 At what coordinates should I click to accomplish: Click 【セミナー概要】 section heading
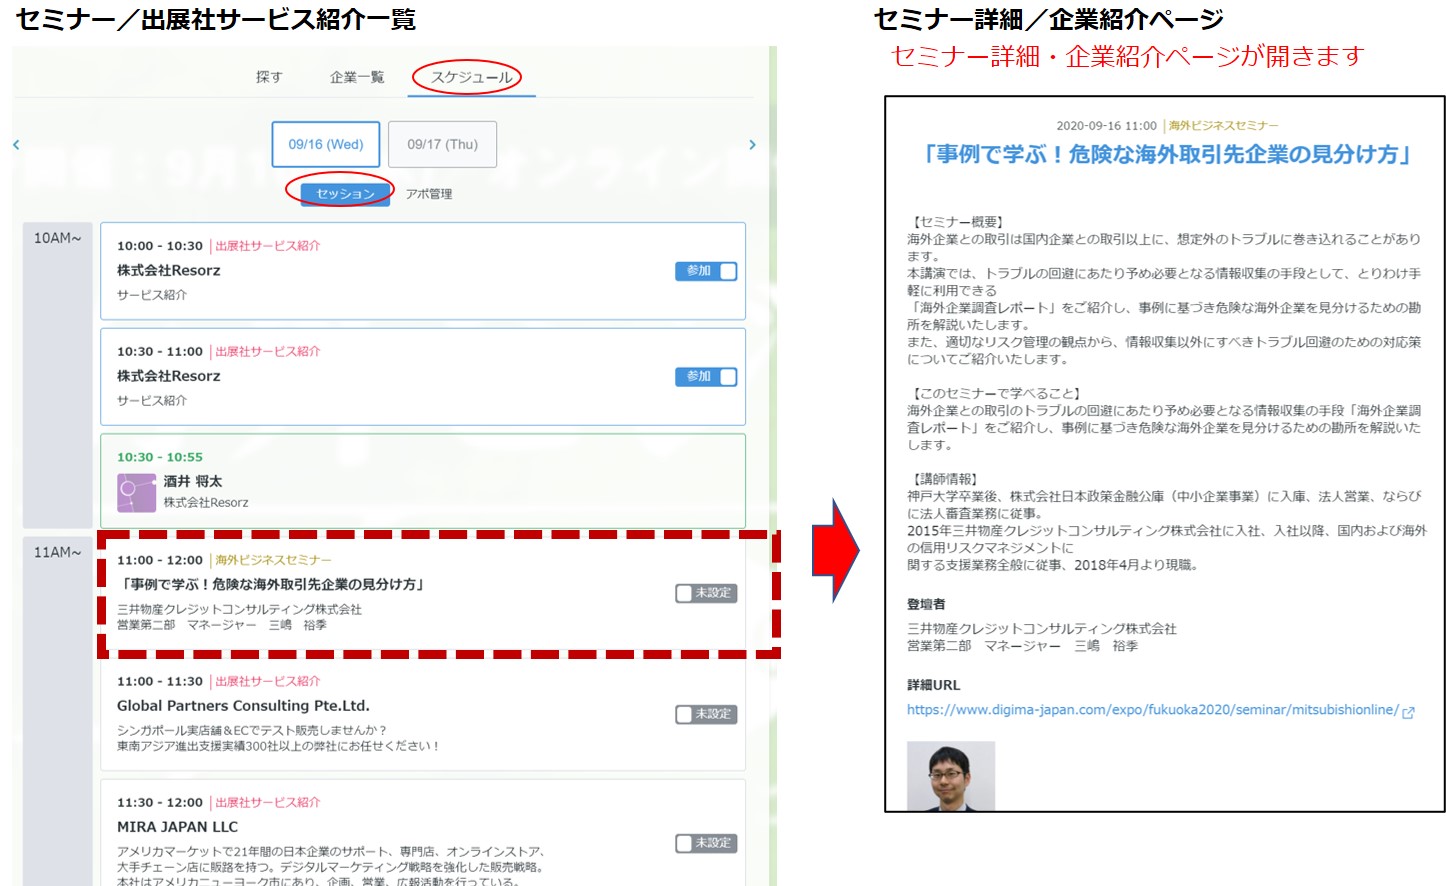[x=957, y=222]
